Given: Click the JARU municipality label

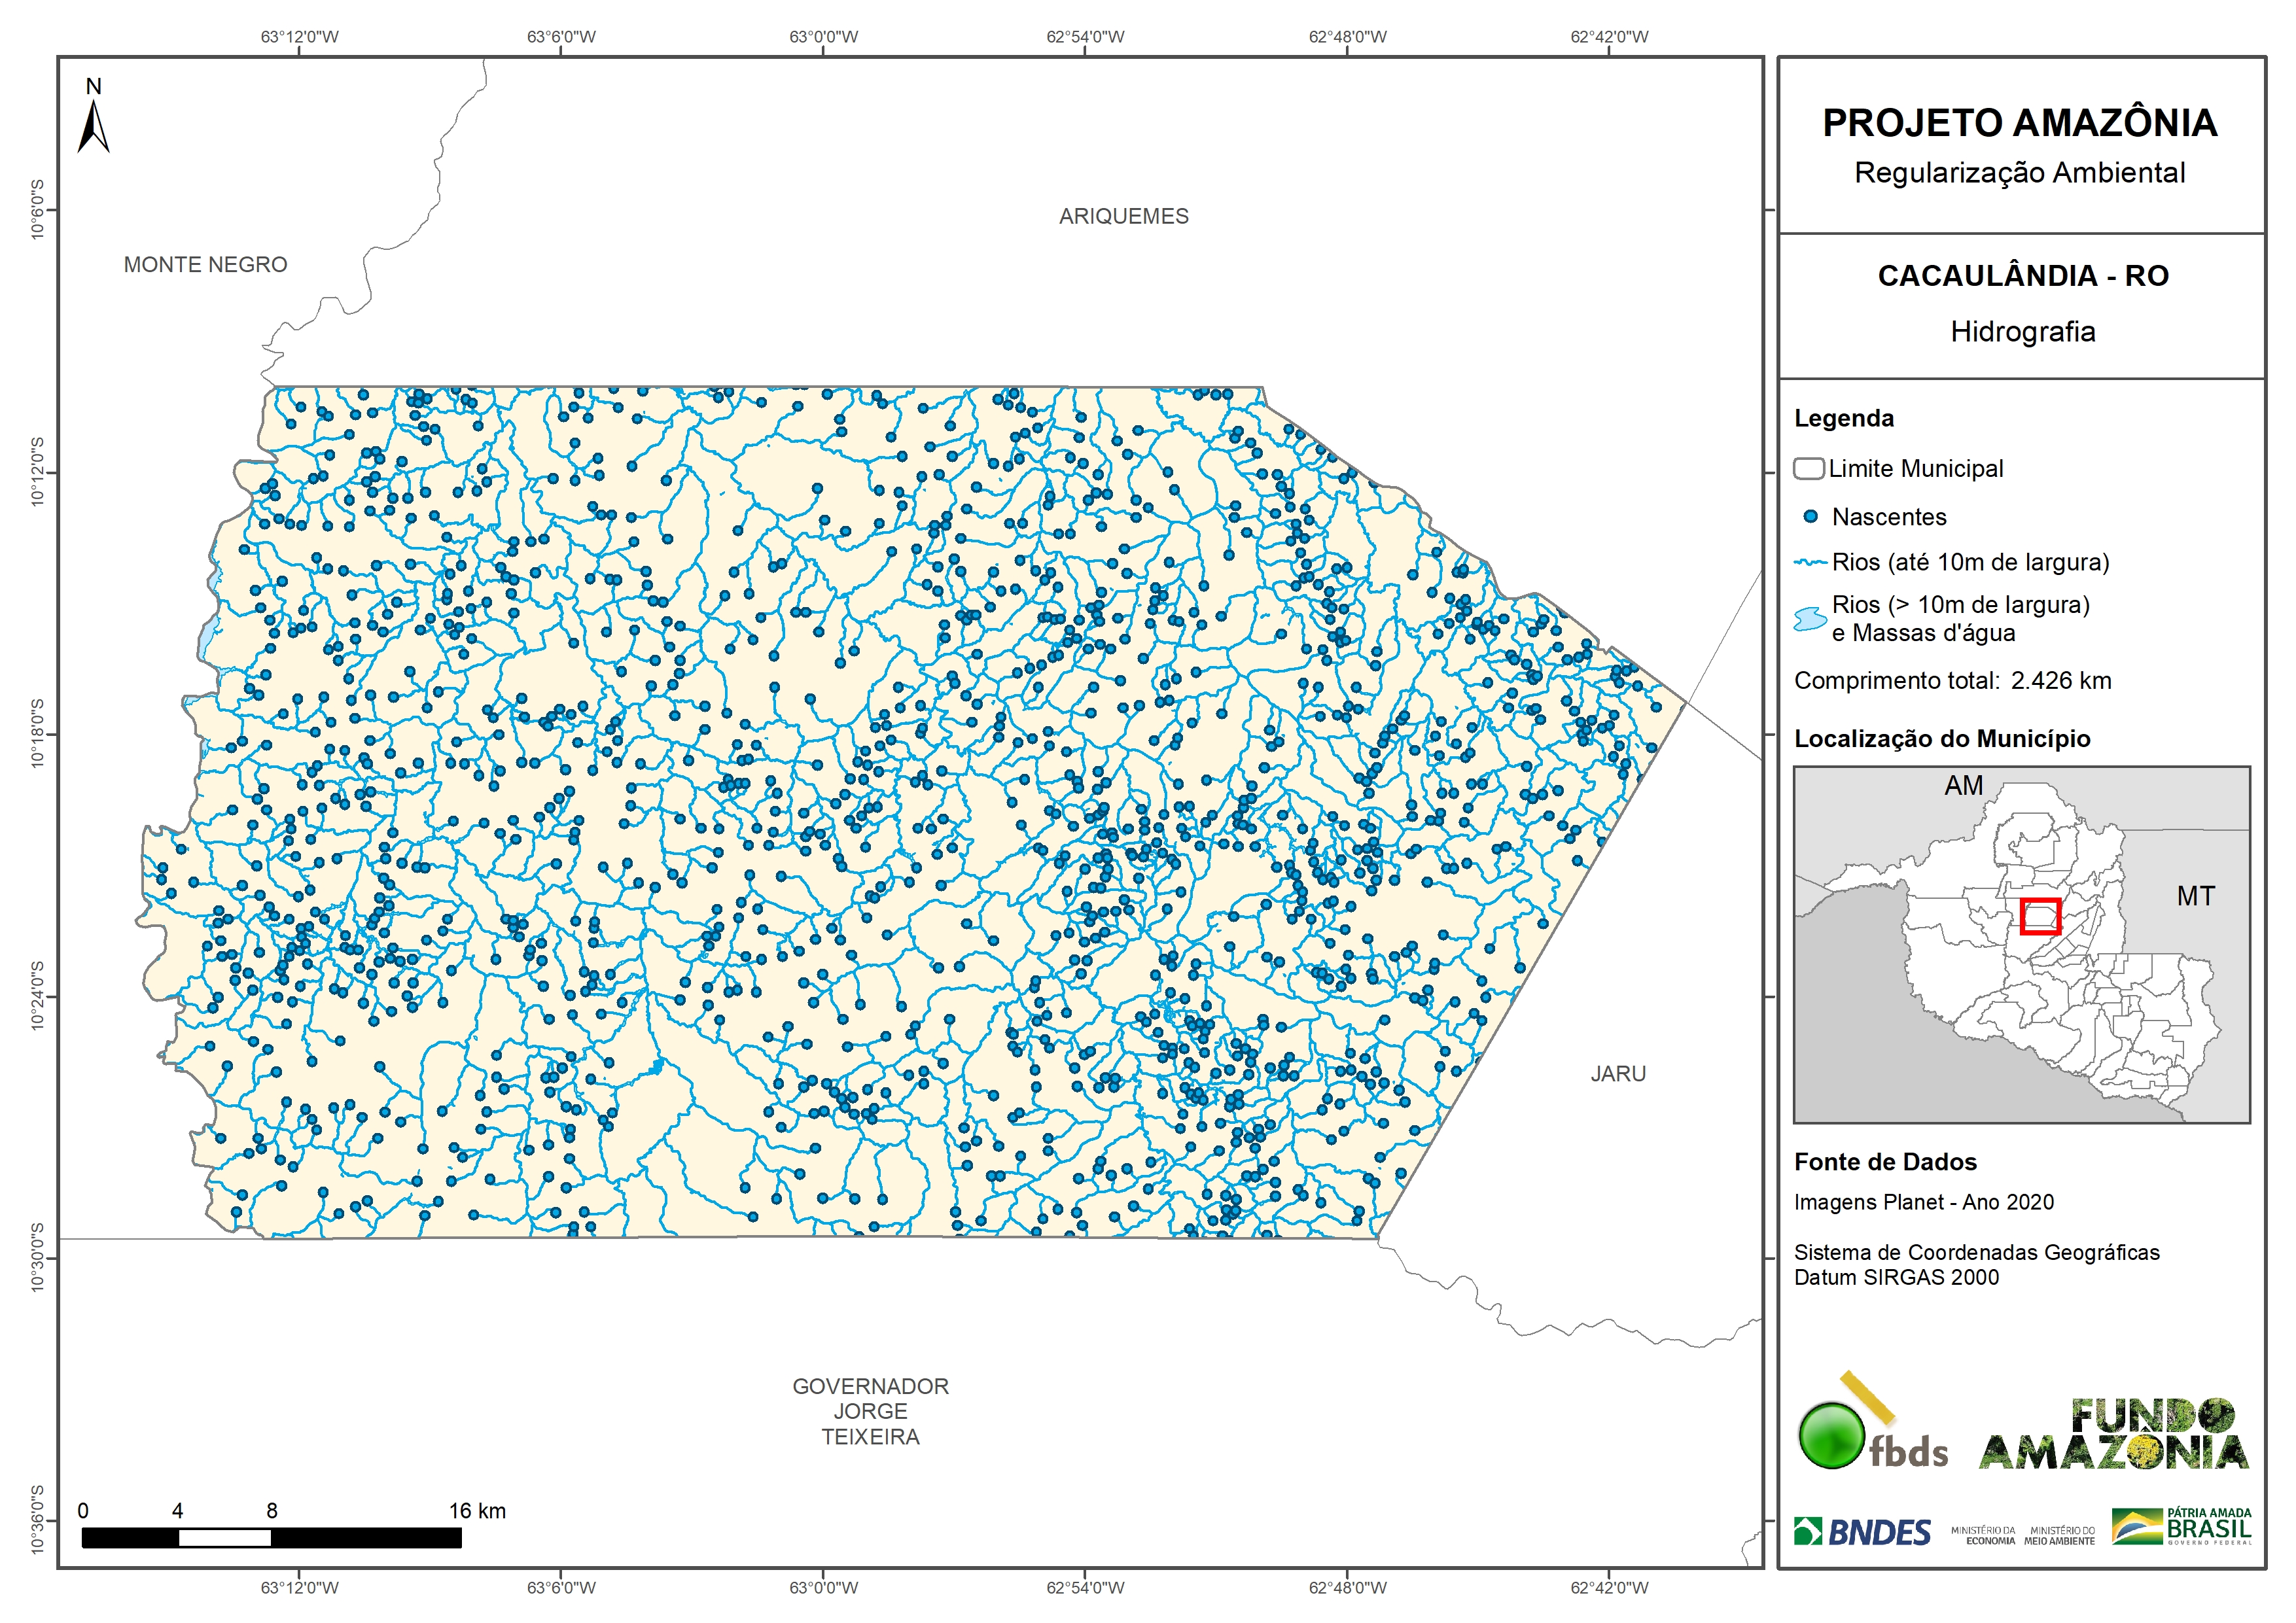Looking at the screenshot, I should pos(1617,1074).
